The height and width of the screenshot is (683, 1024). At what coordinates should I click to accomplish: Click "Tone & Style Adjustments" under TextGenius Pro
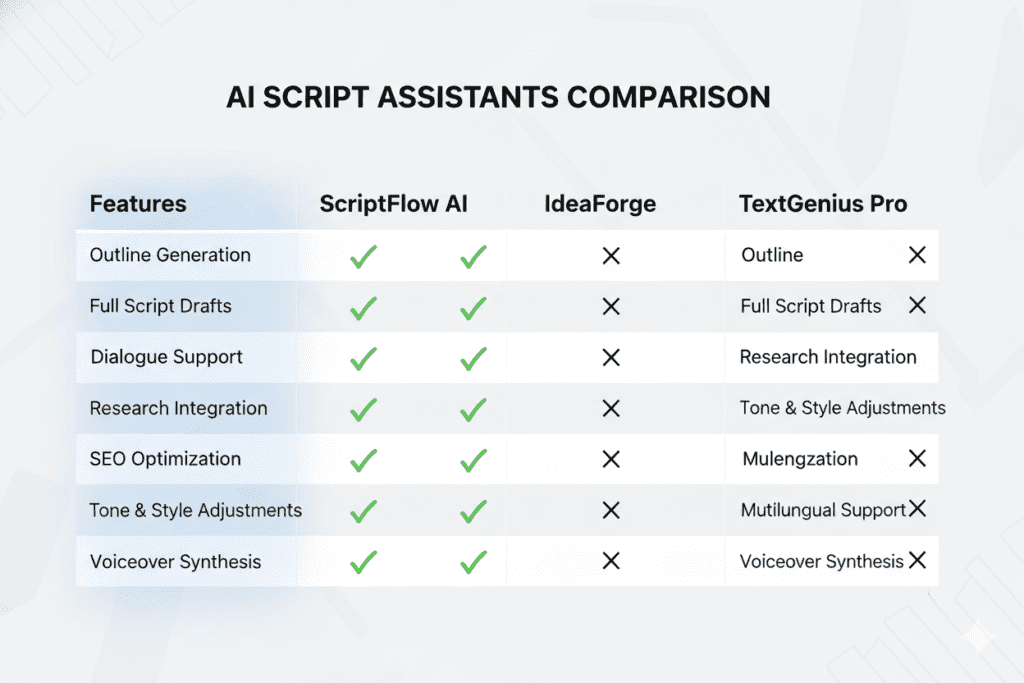click(x=842, y=408)
